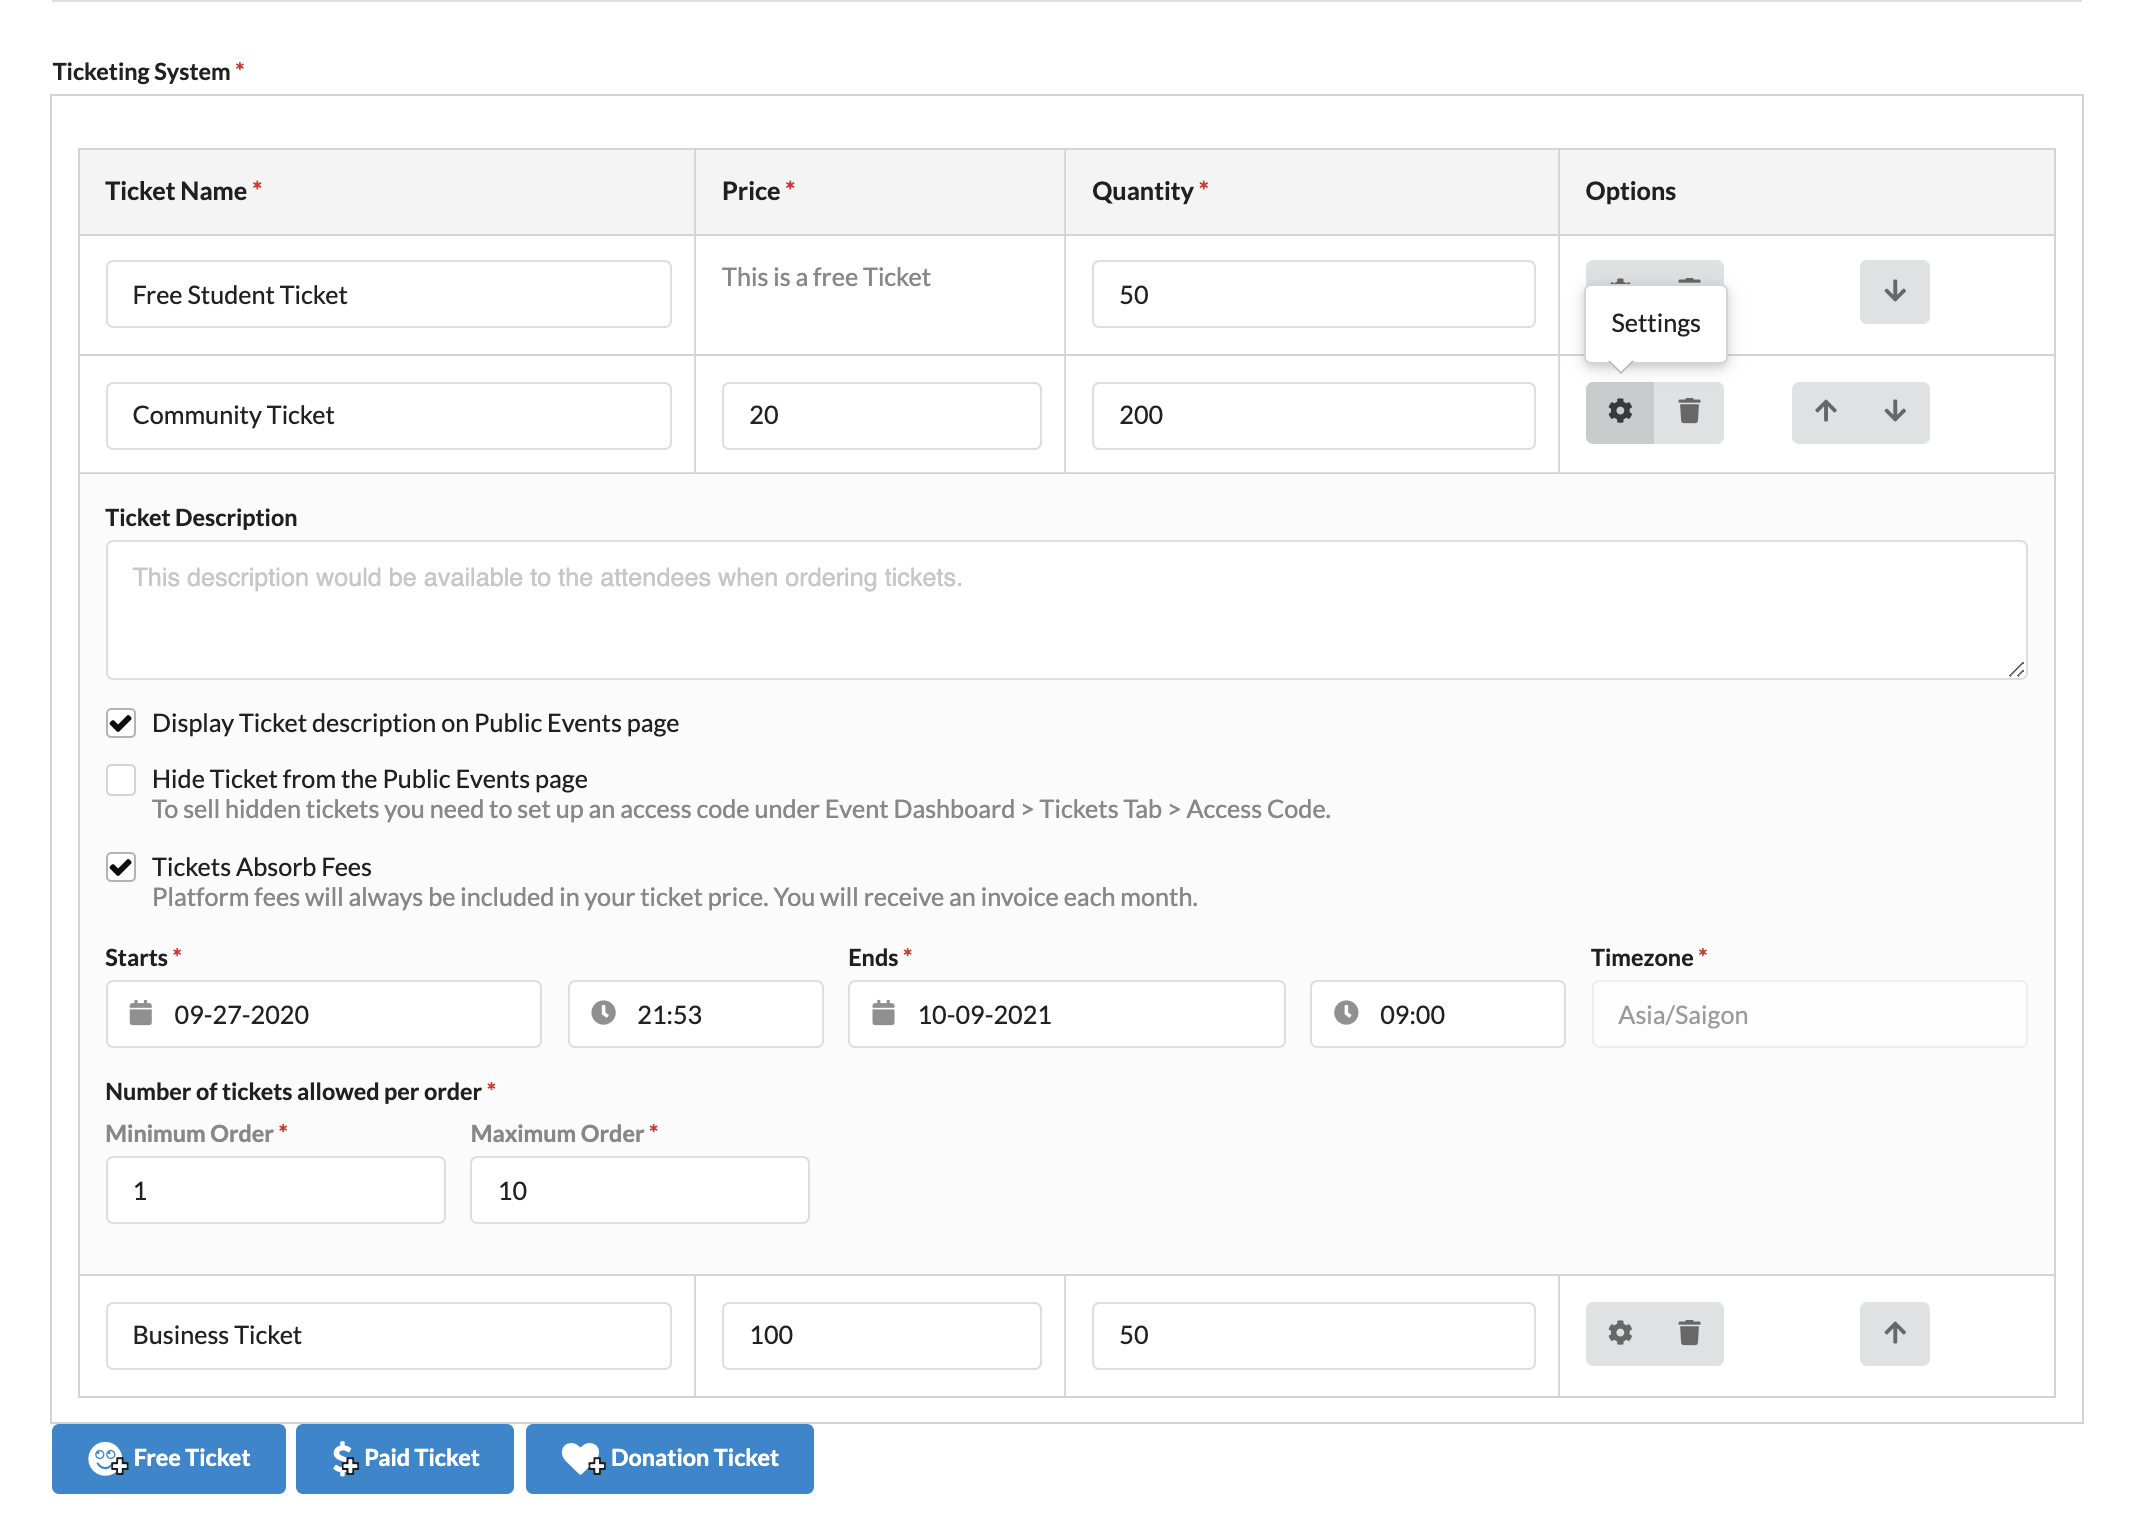Click the Minimum Order input field
2144x1538 pixels.
pos(275,1190)
